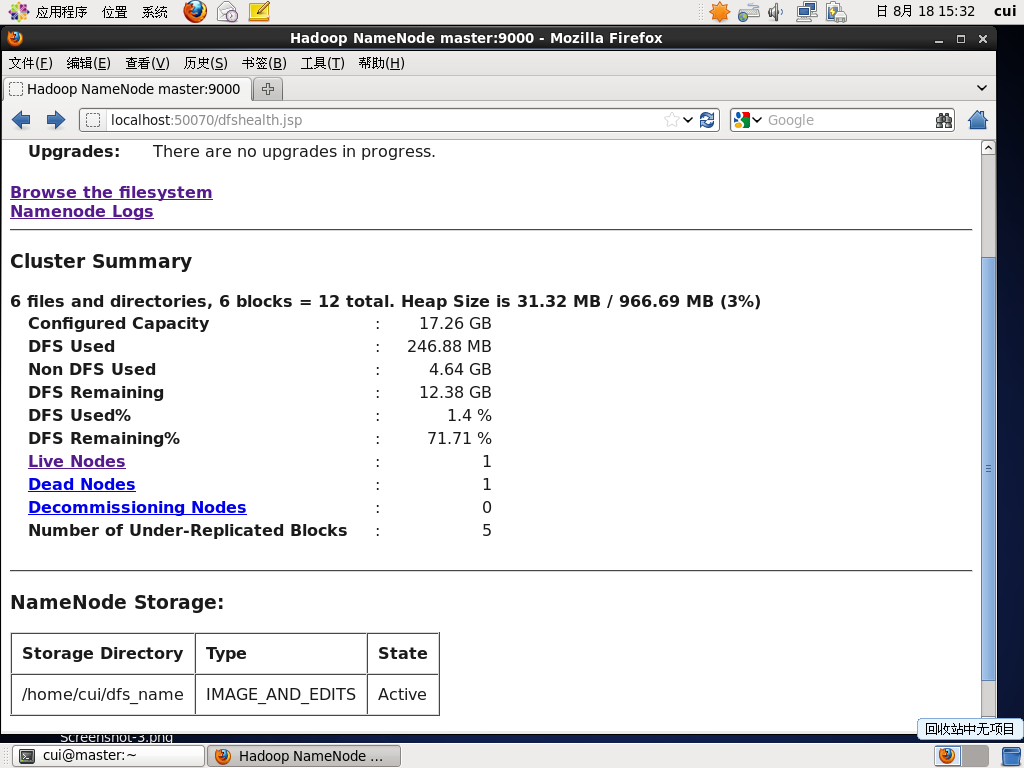Screen dimensions: 1024x768
Task: Click the /home/cui/dfs_name table cell
Action: point(103,694)
